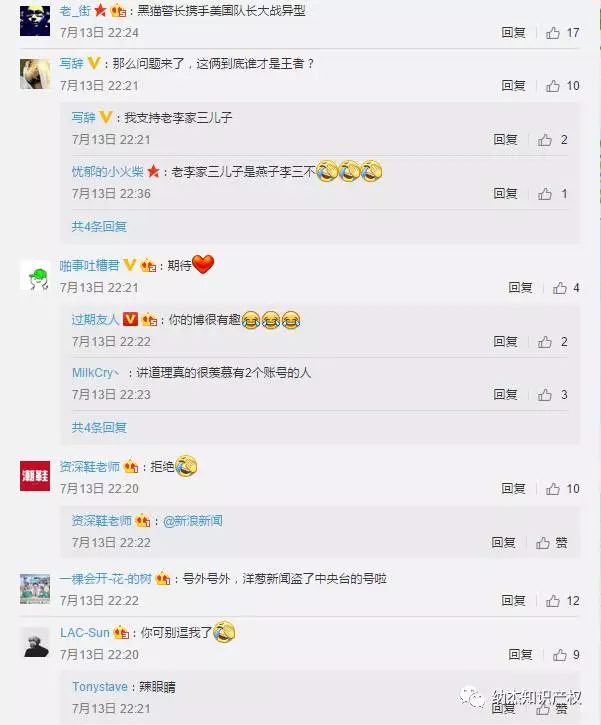The height and width of the screenshot is (725, 601).
Task: Reply to 老_街's comment via 回复
Action: (x=513, y=33)
